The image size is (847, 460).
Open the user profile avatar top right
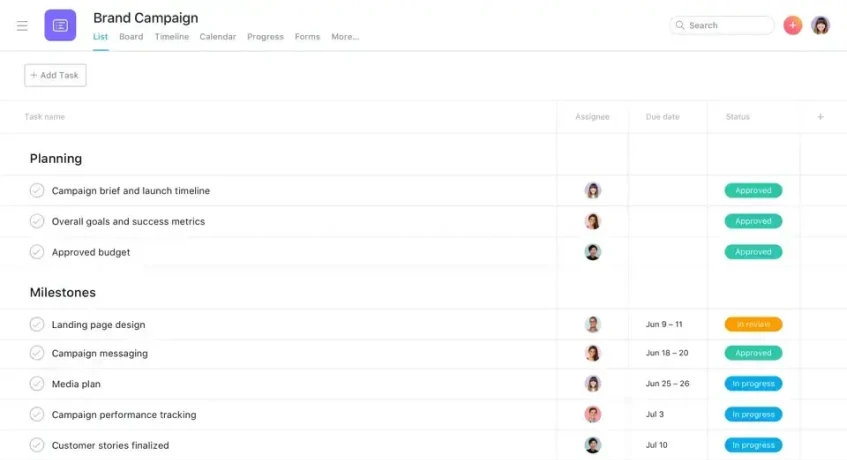tap(820, 26)
